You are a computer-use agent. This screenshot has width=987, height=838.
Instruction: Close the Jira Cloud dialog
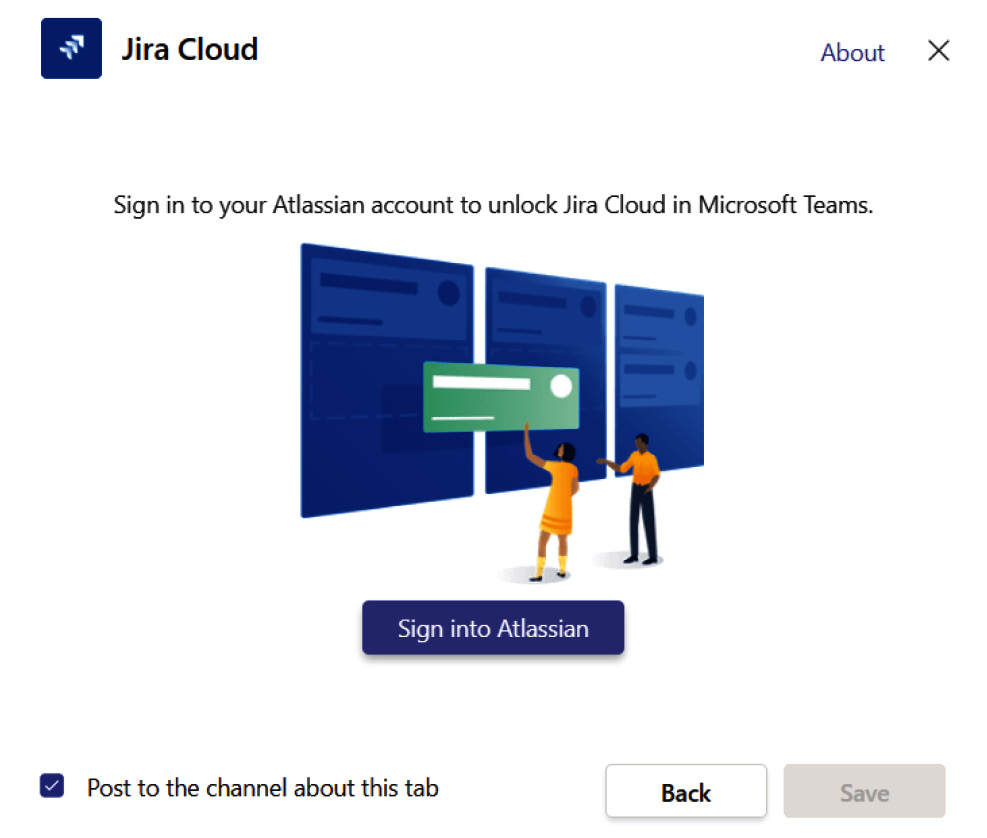point(939,50)
